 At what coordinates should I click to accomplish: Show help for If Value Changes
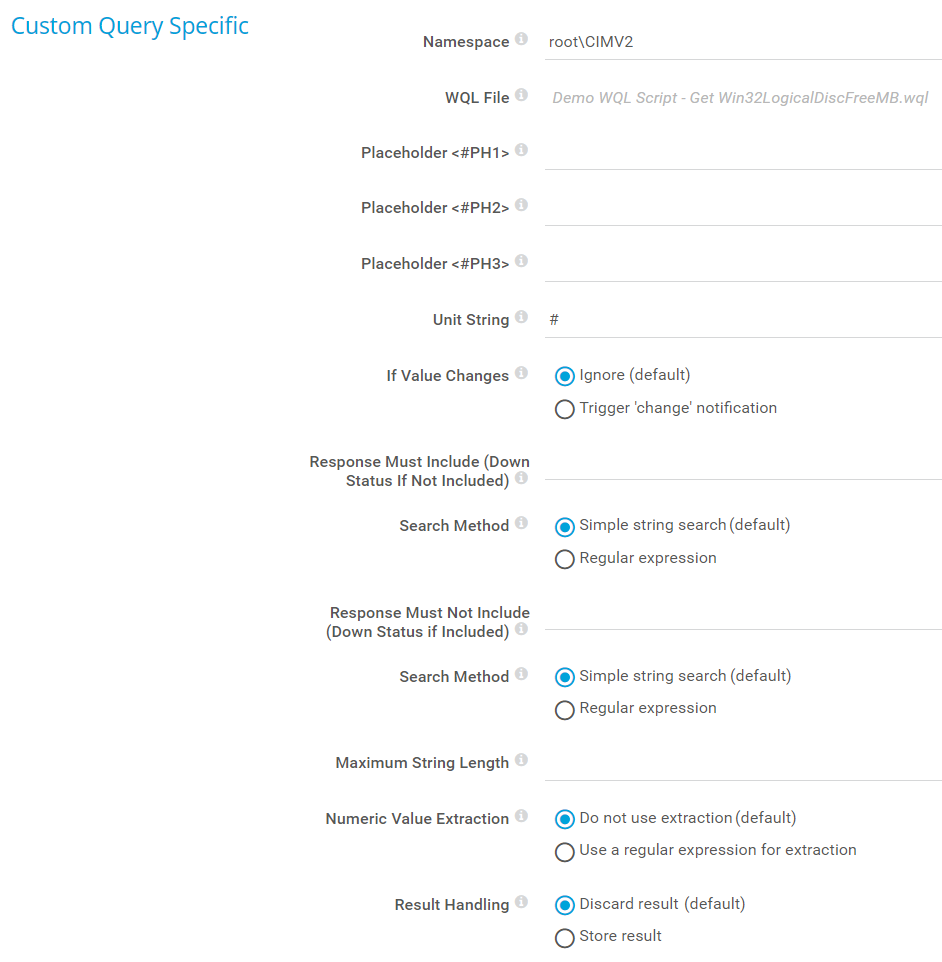coord(521,374)
